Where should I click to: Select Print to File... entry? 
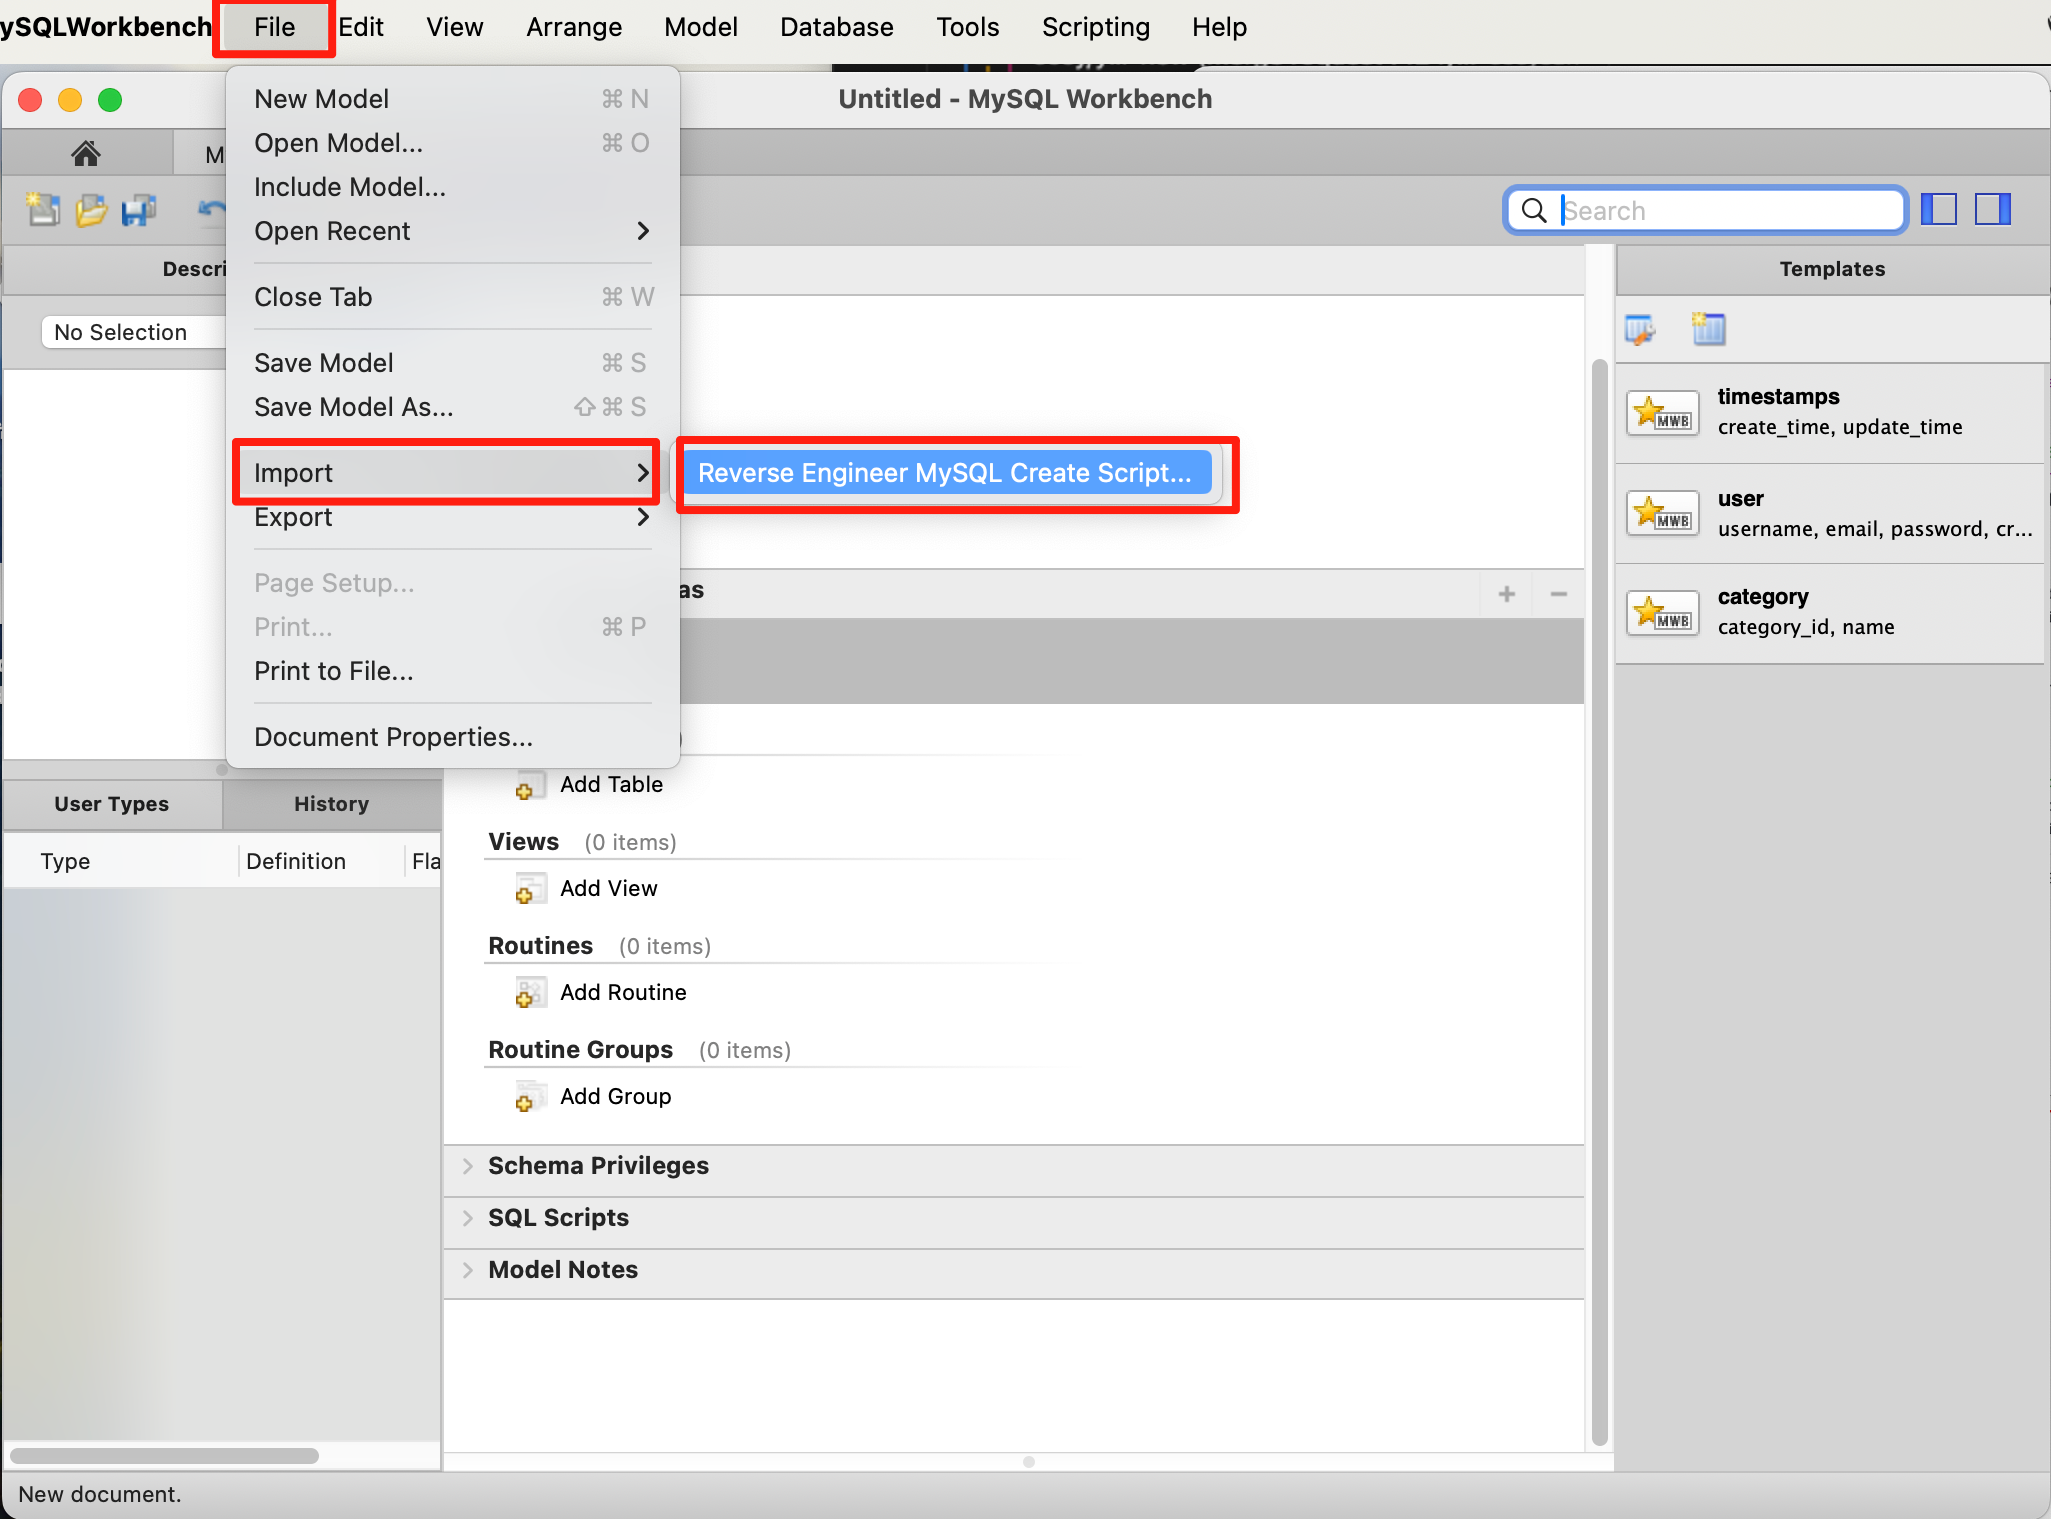[x=452, y=671]
